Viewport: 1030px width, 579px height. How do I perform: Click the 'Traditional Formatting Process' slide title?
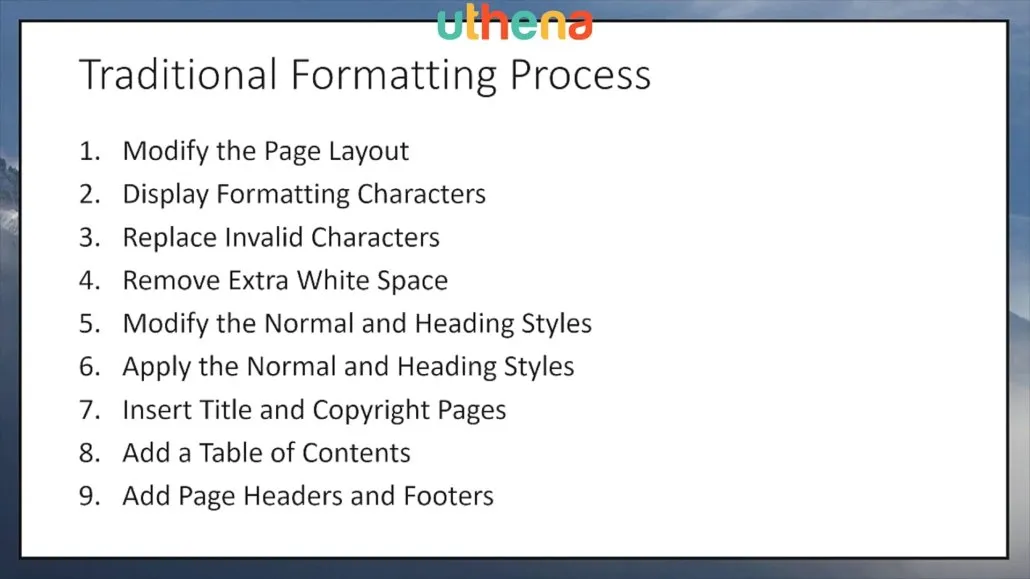365,74
